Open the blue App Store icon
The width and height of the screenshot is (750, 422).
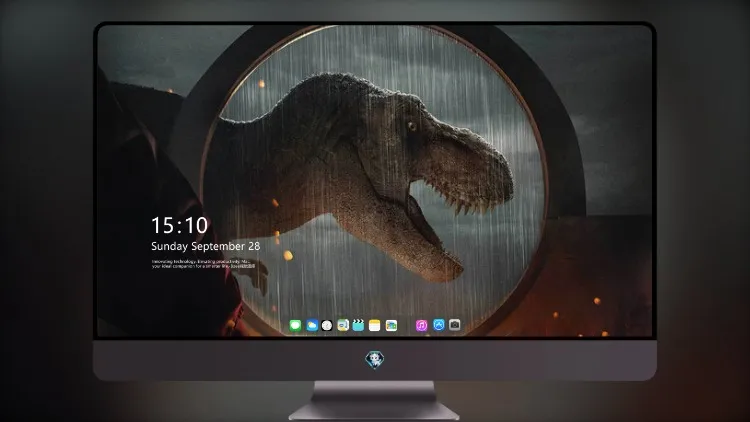click(439, 325)
